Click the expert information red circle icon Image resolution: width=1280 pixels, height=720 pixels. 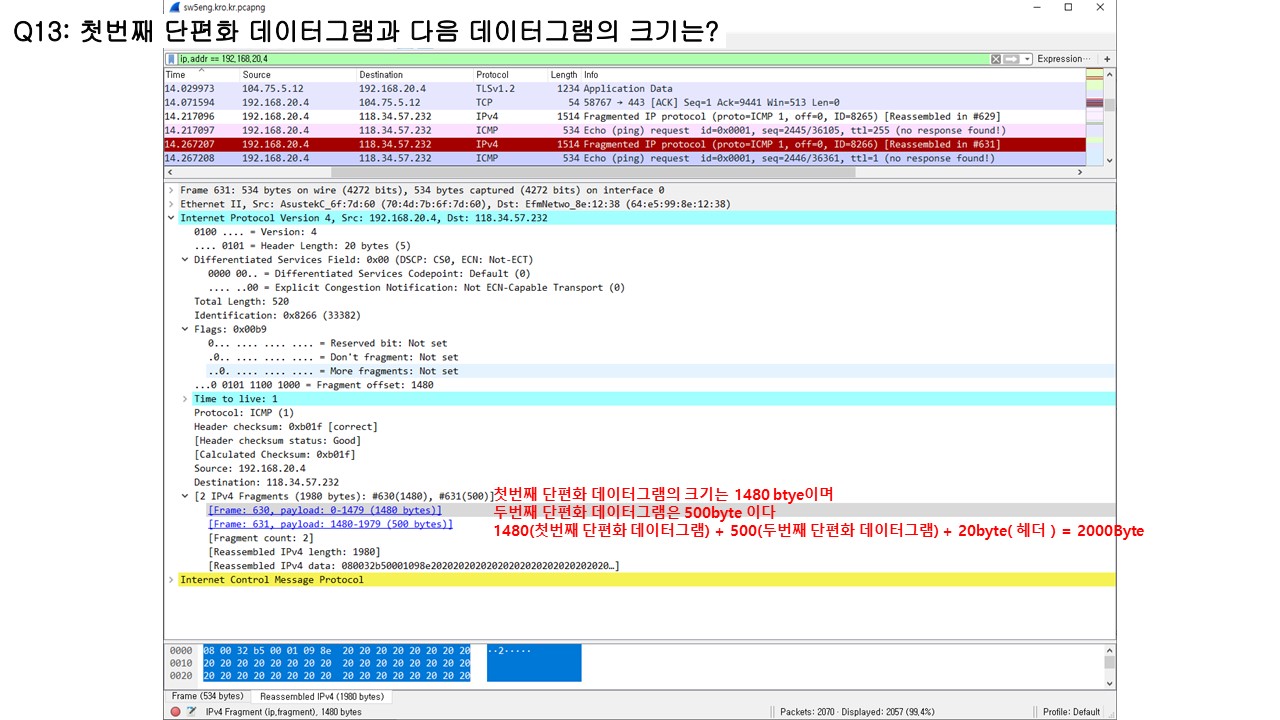point(175,712)
